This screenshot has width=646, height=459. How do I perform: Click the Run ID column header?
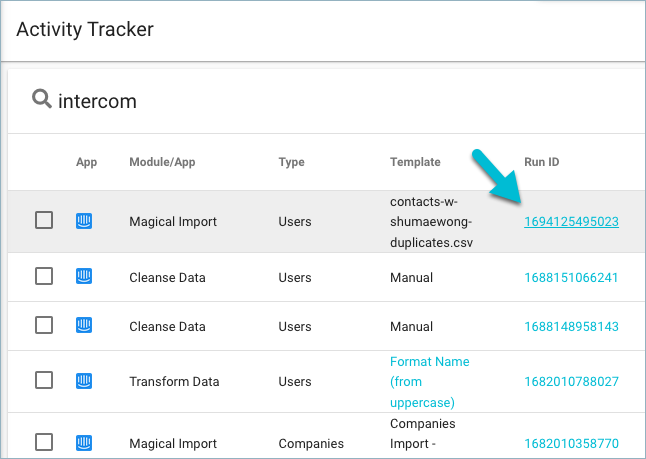pyautogui.click(x=542, y=162)
